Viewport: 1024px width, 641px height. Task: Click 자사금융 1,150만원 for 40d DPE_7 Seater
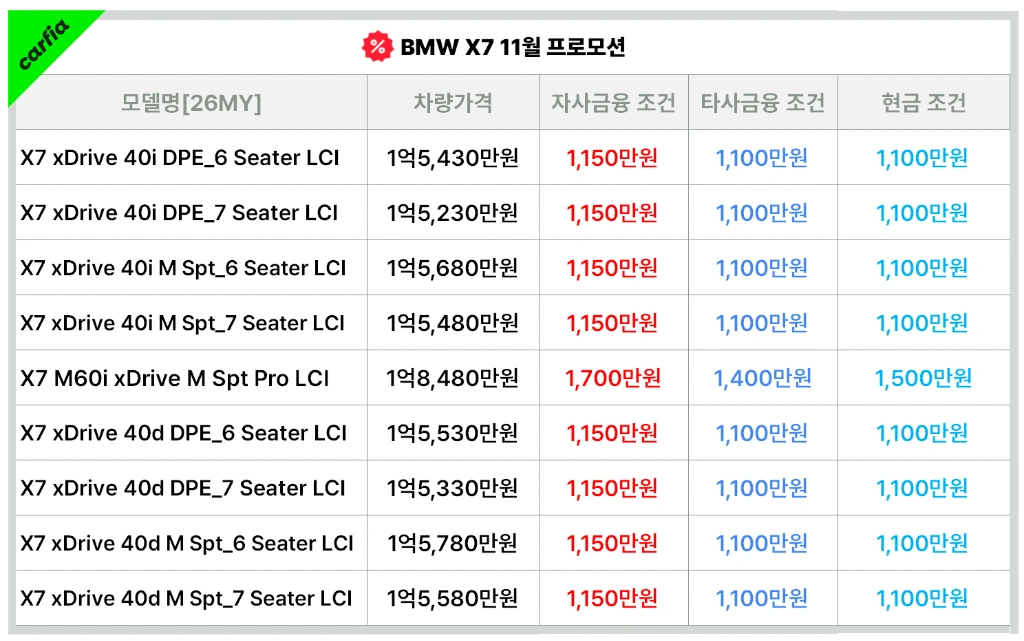click(x=612, y=488)
